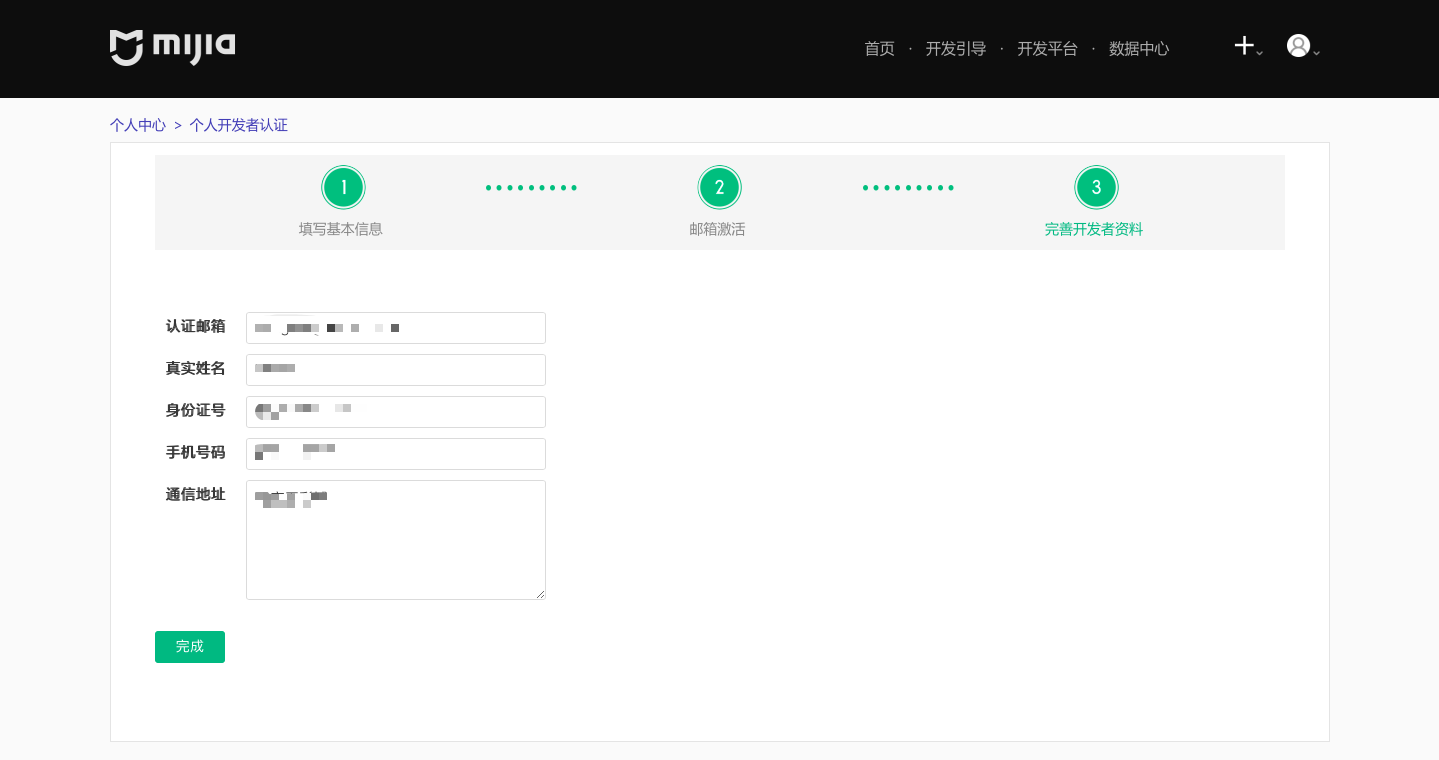Click the 通信地址 field label

pyautogui.click(x=196, y=494)
